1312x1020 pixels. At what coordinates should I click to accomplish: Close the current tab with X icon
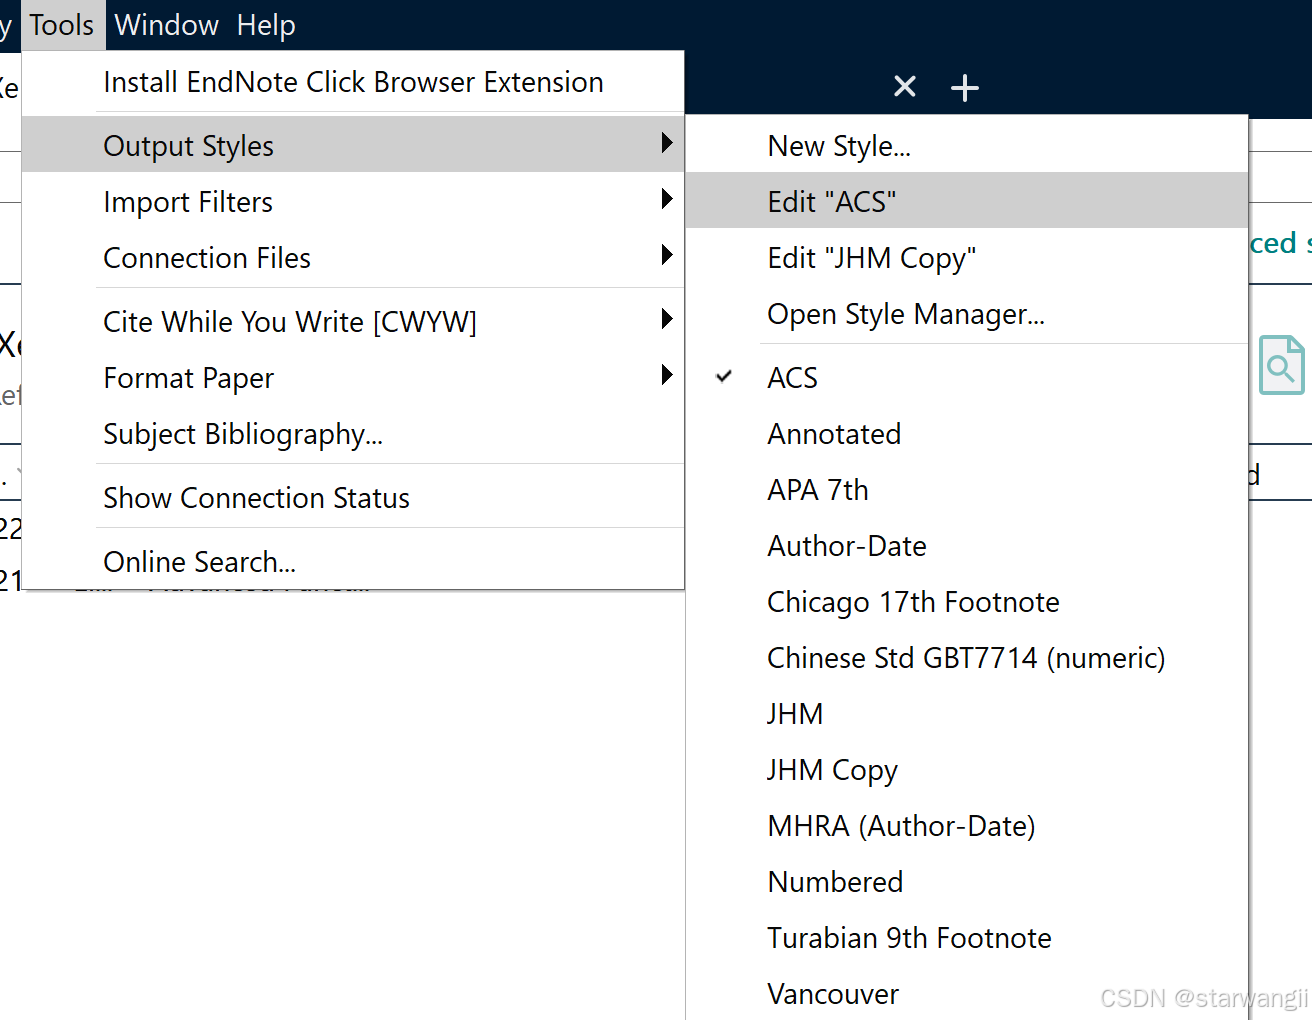click(x=905, y=87)
